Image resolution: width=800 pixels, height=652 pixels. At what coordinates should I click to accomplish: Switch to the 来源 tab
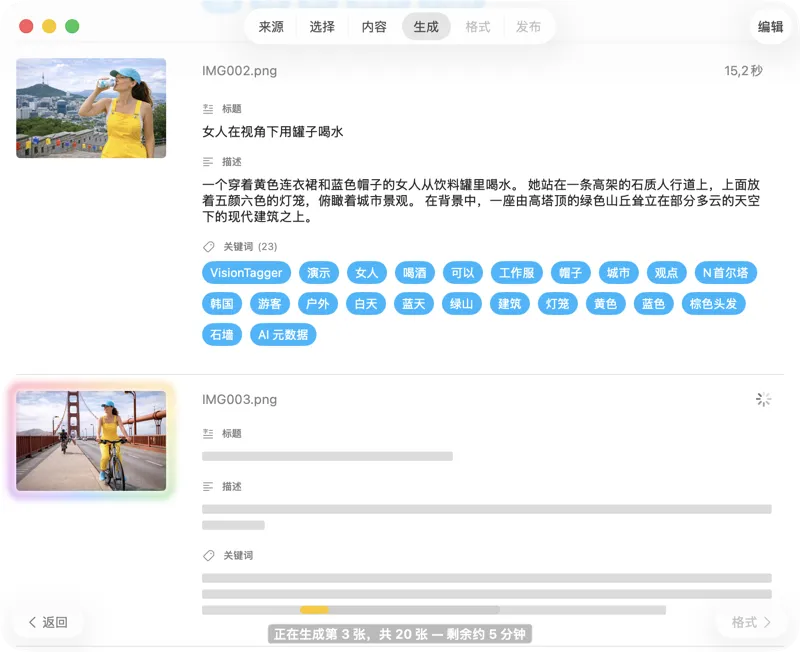pyautogui.click(x=271, y=26)
